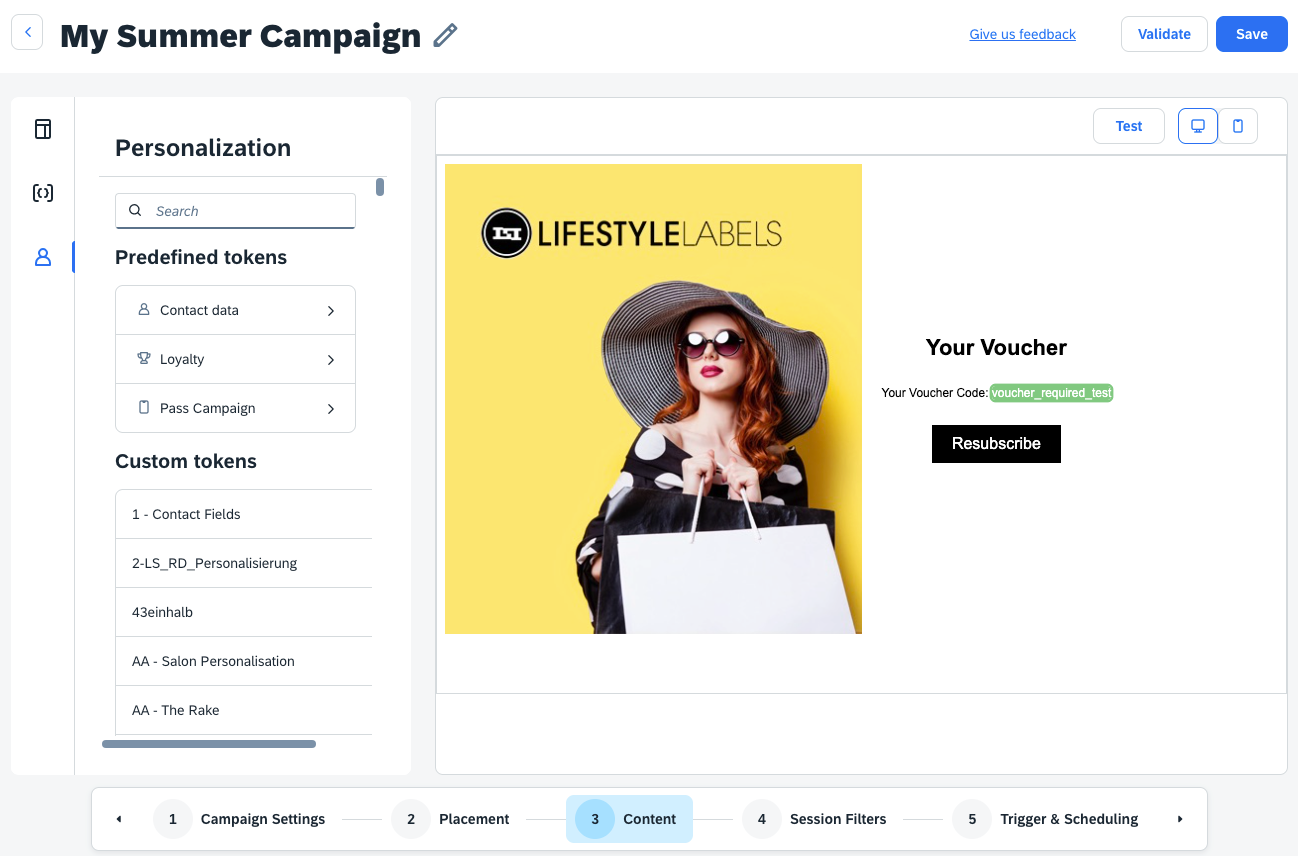The image size is (1298, 856).
Task: Click the Validate button
Action: coord(1164,34)
